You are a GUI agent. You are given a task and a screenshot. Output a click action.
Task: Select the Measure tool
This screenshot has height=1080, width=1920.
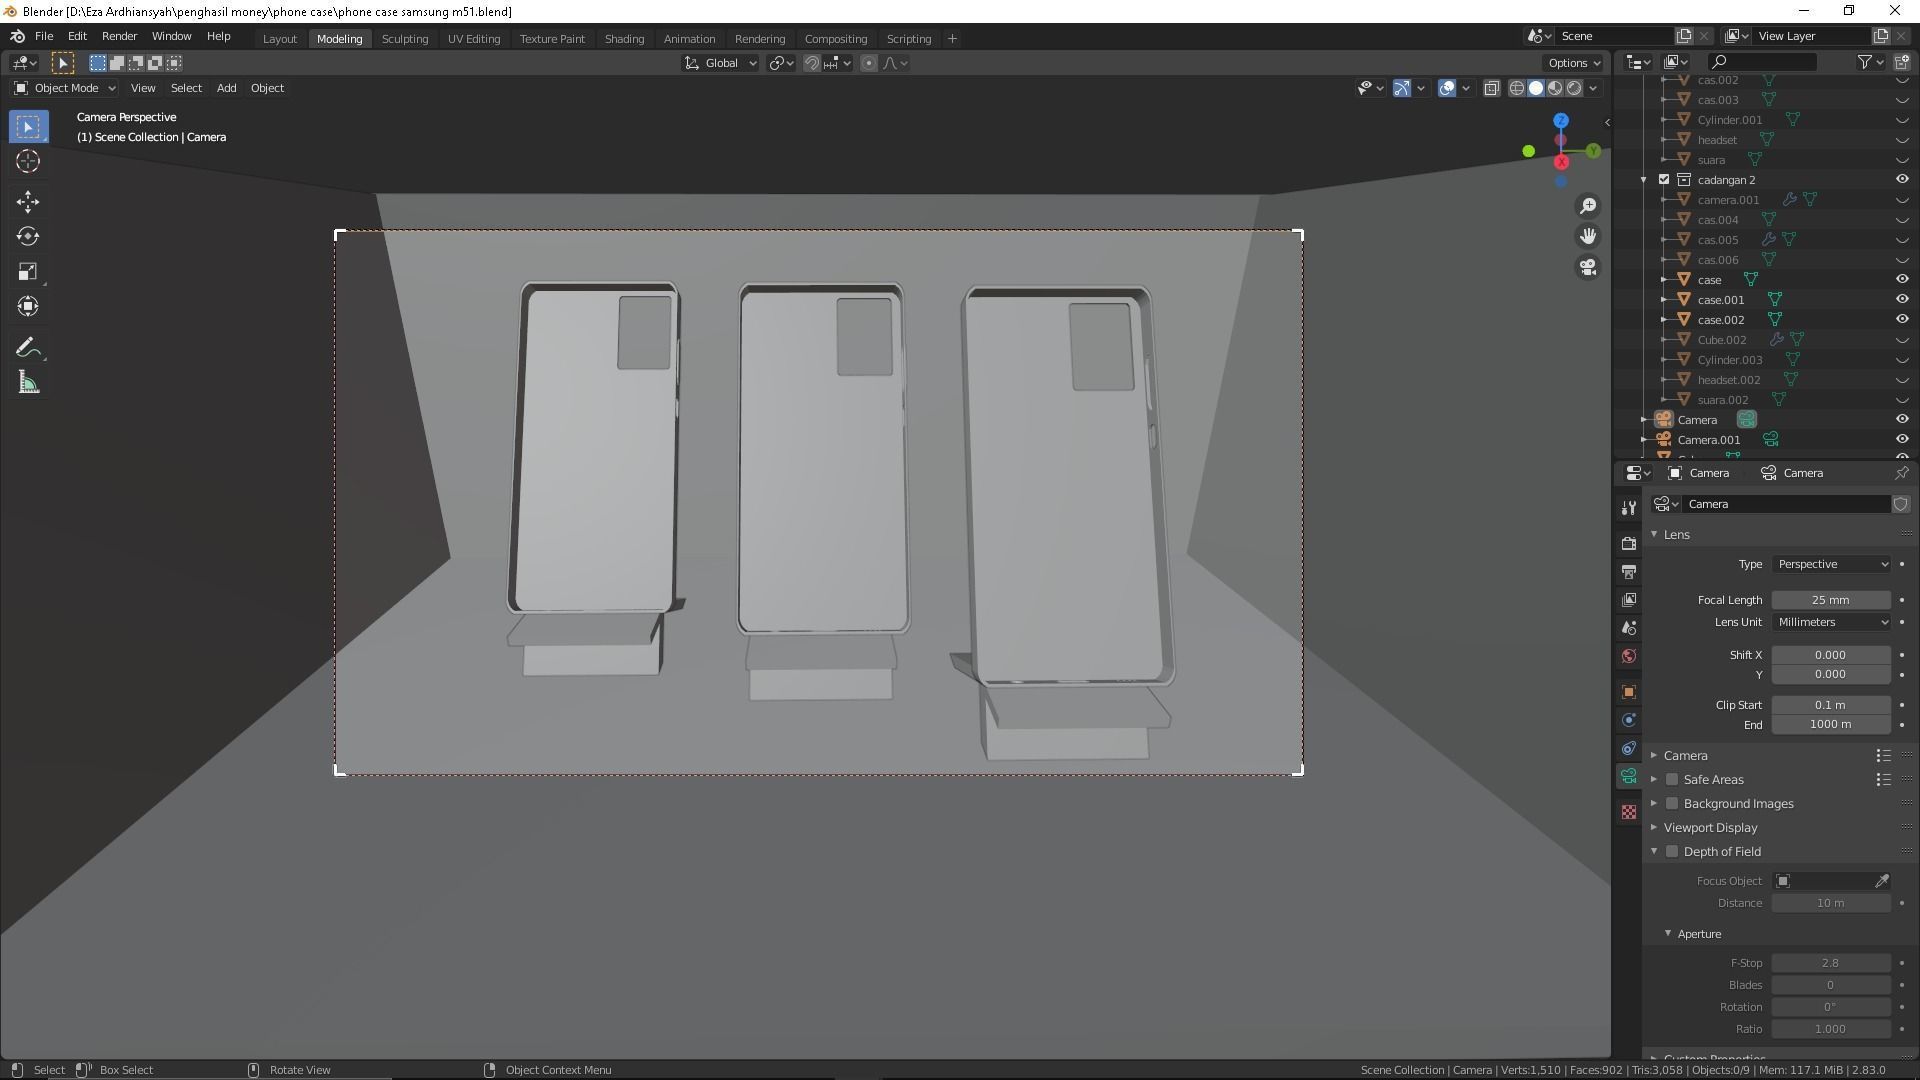27,383
